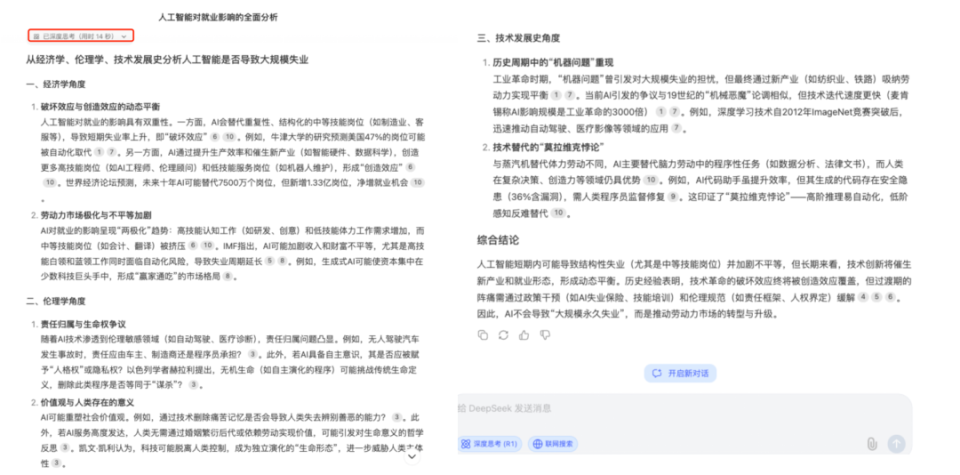Screen dimensions: 960x475
Task: Toggle the 深度思考 (R1) mode
Action: (x=490, y=444)
